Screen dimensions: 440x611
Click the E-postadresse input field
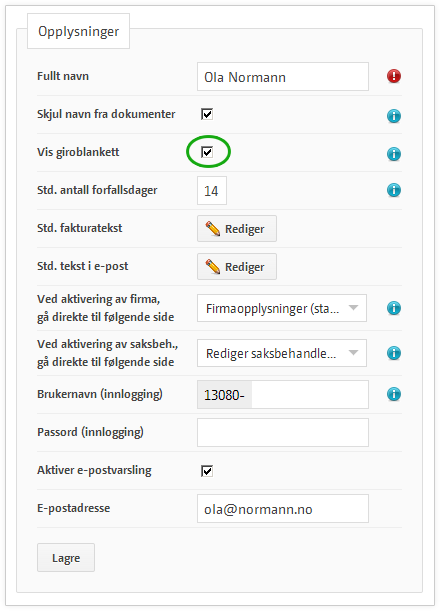point(283,509)
